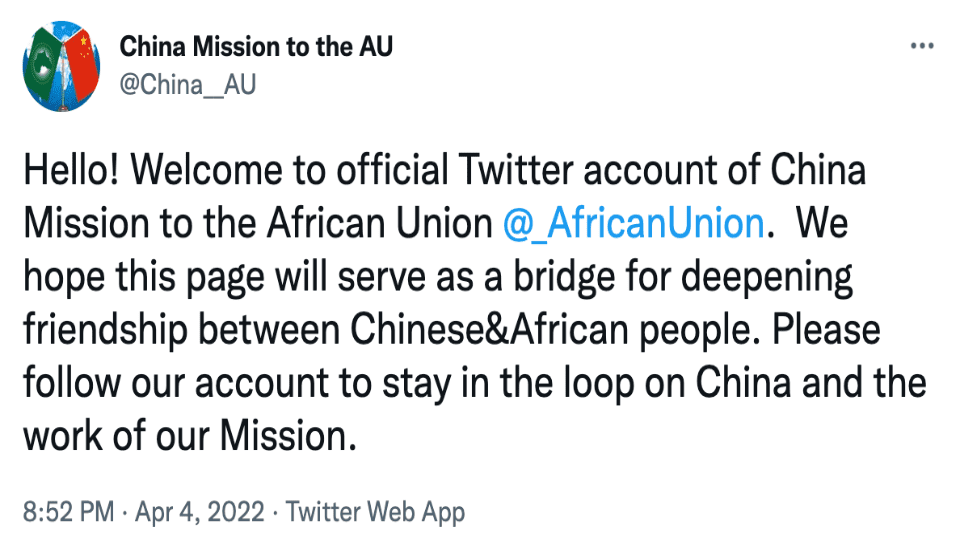The width and height of the screenshot is (960, 545).
Task: Click the phrase stay in the loop
Action: coord(508,384)
